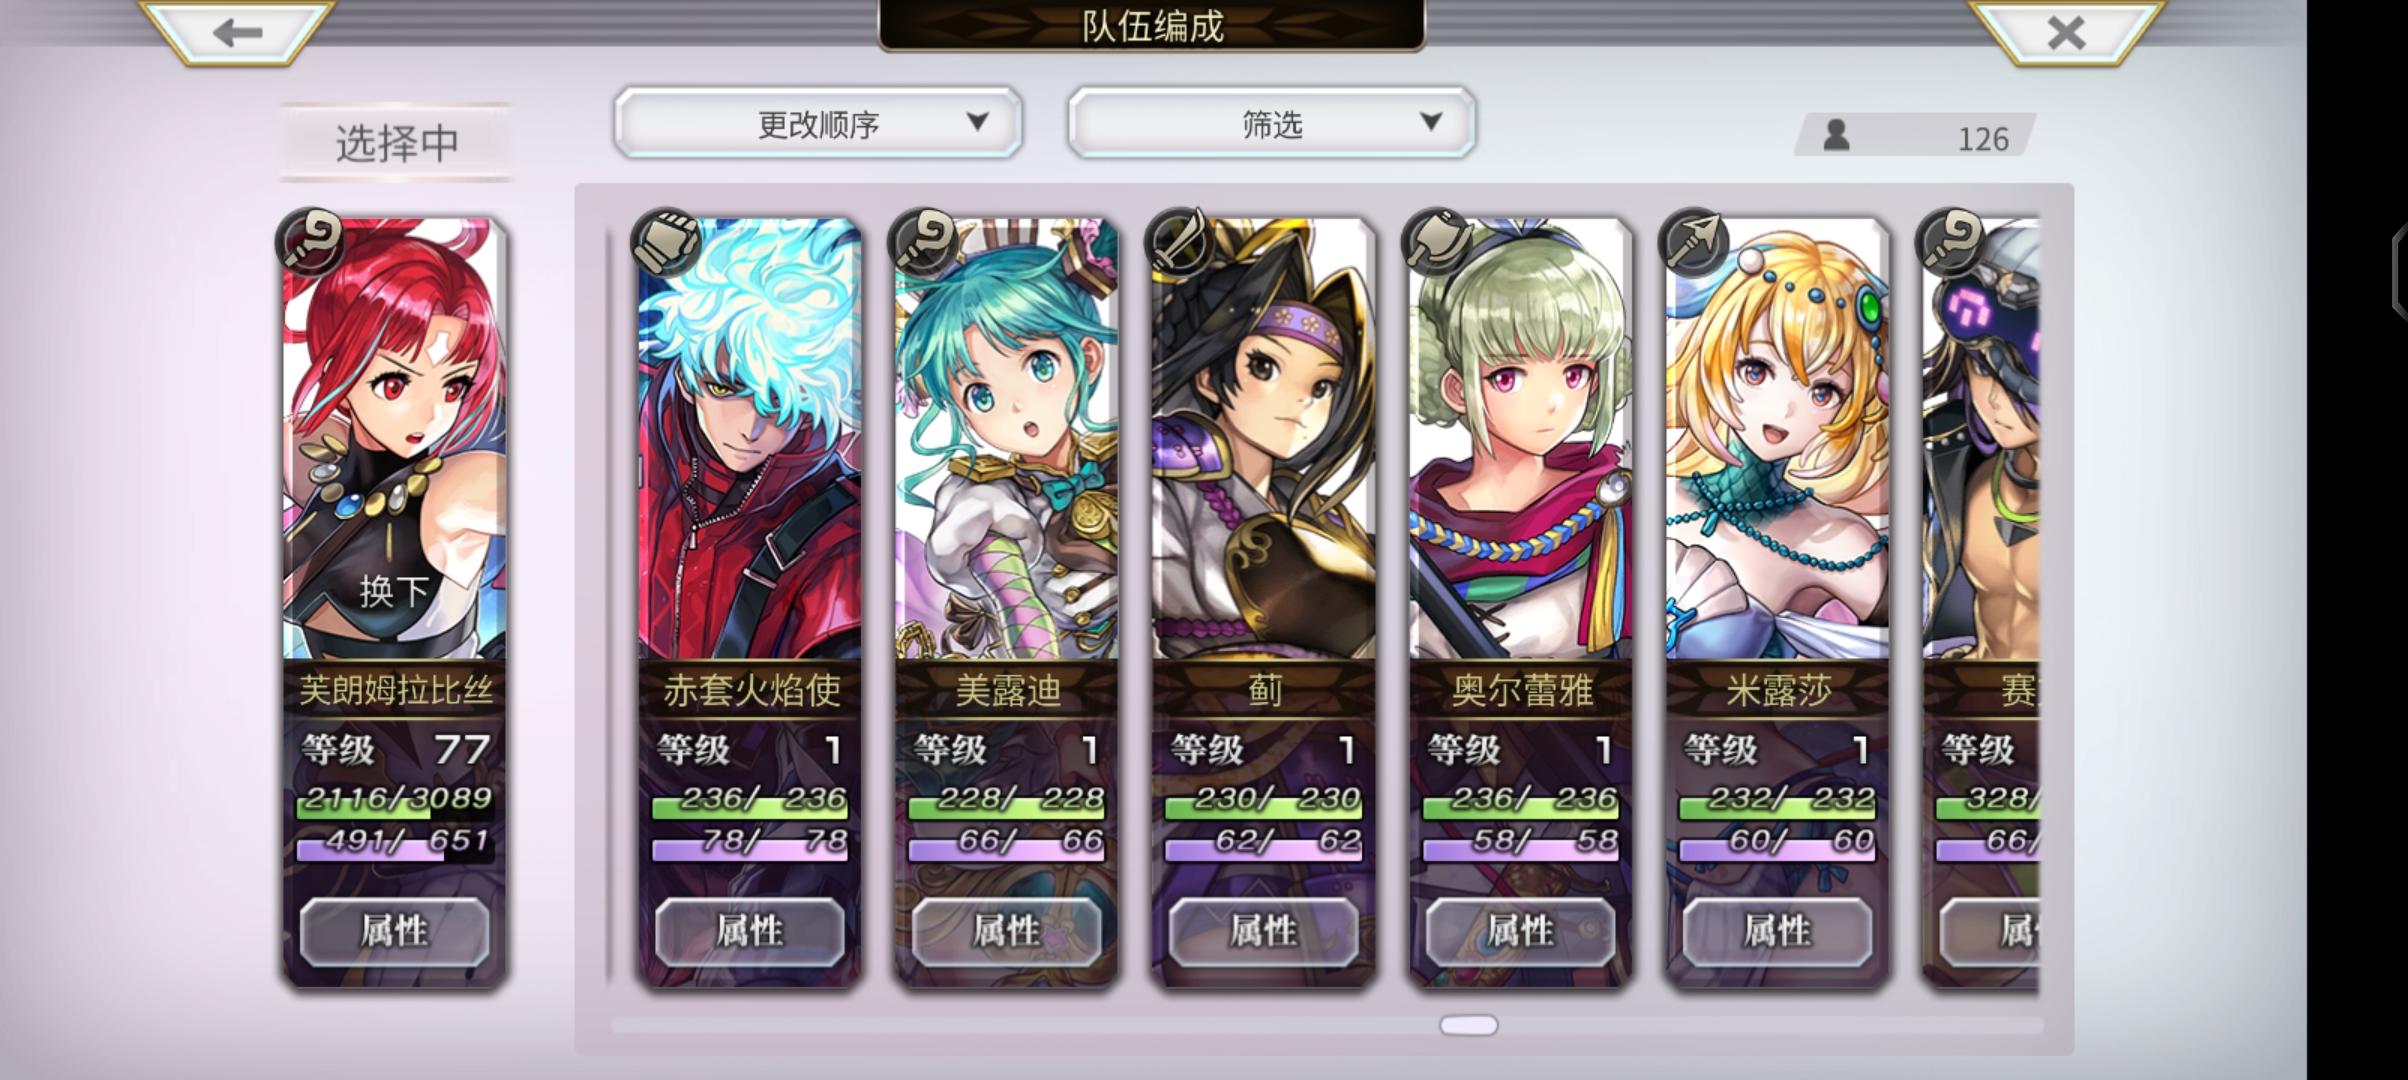
Task: Open the 筛选 filter dropdown
Action: pyautogui.click(x=1272, y=123)
